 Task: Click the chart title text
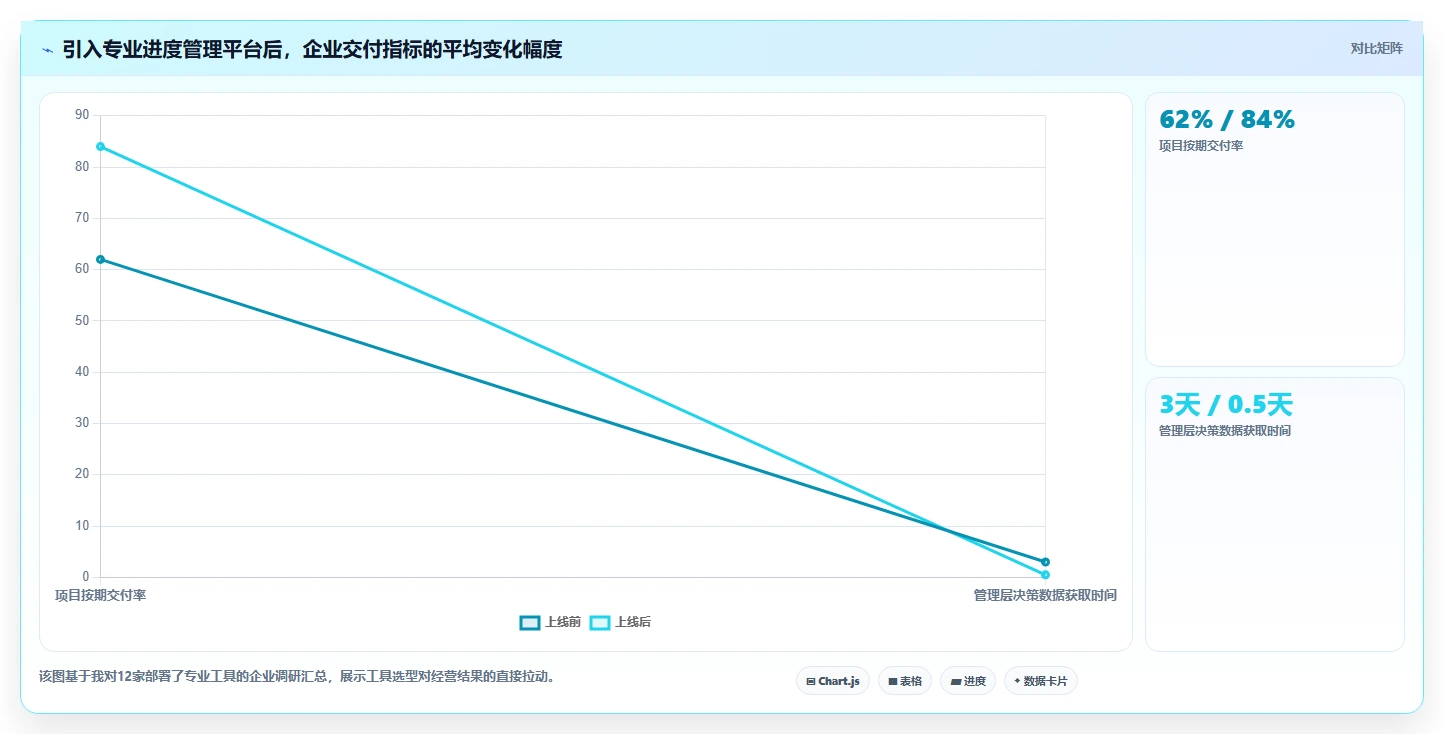pos(312,49)
